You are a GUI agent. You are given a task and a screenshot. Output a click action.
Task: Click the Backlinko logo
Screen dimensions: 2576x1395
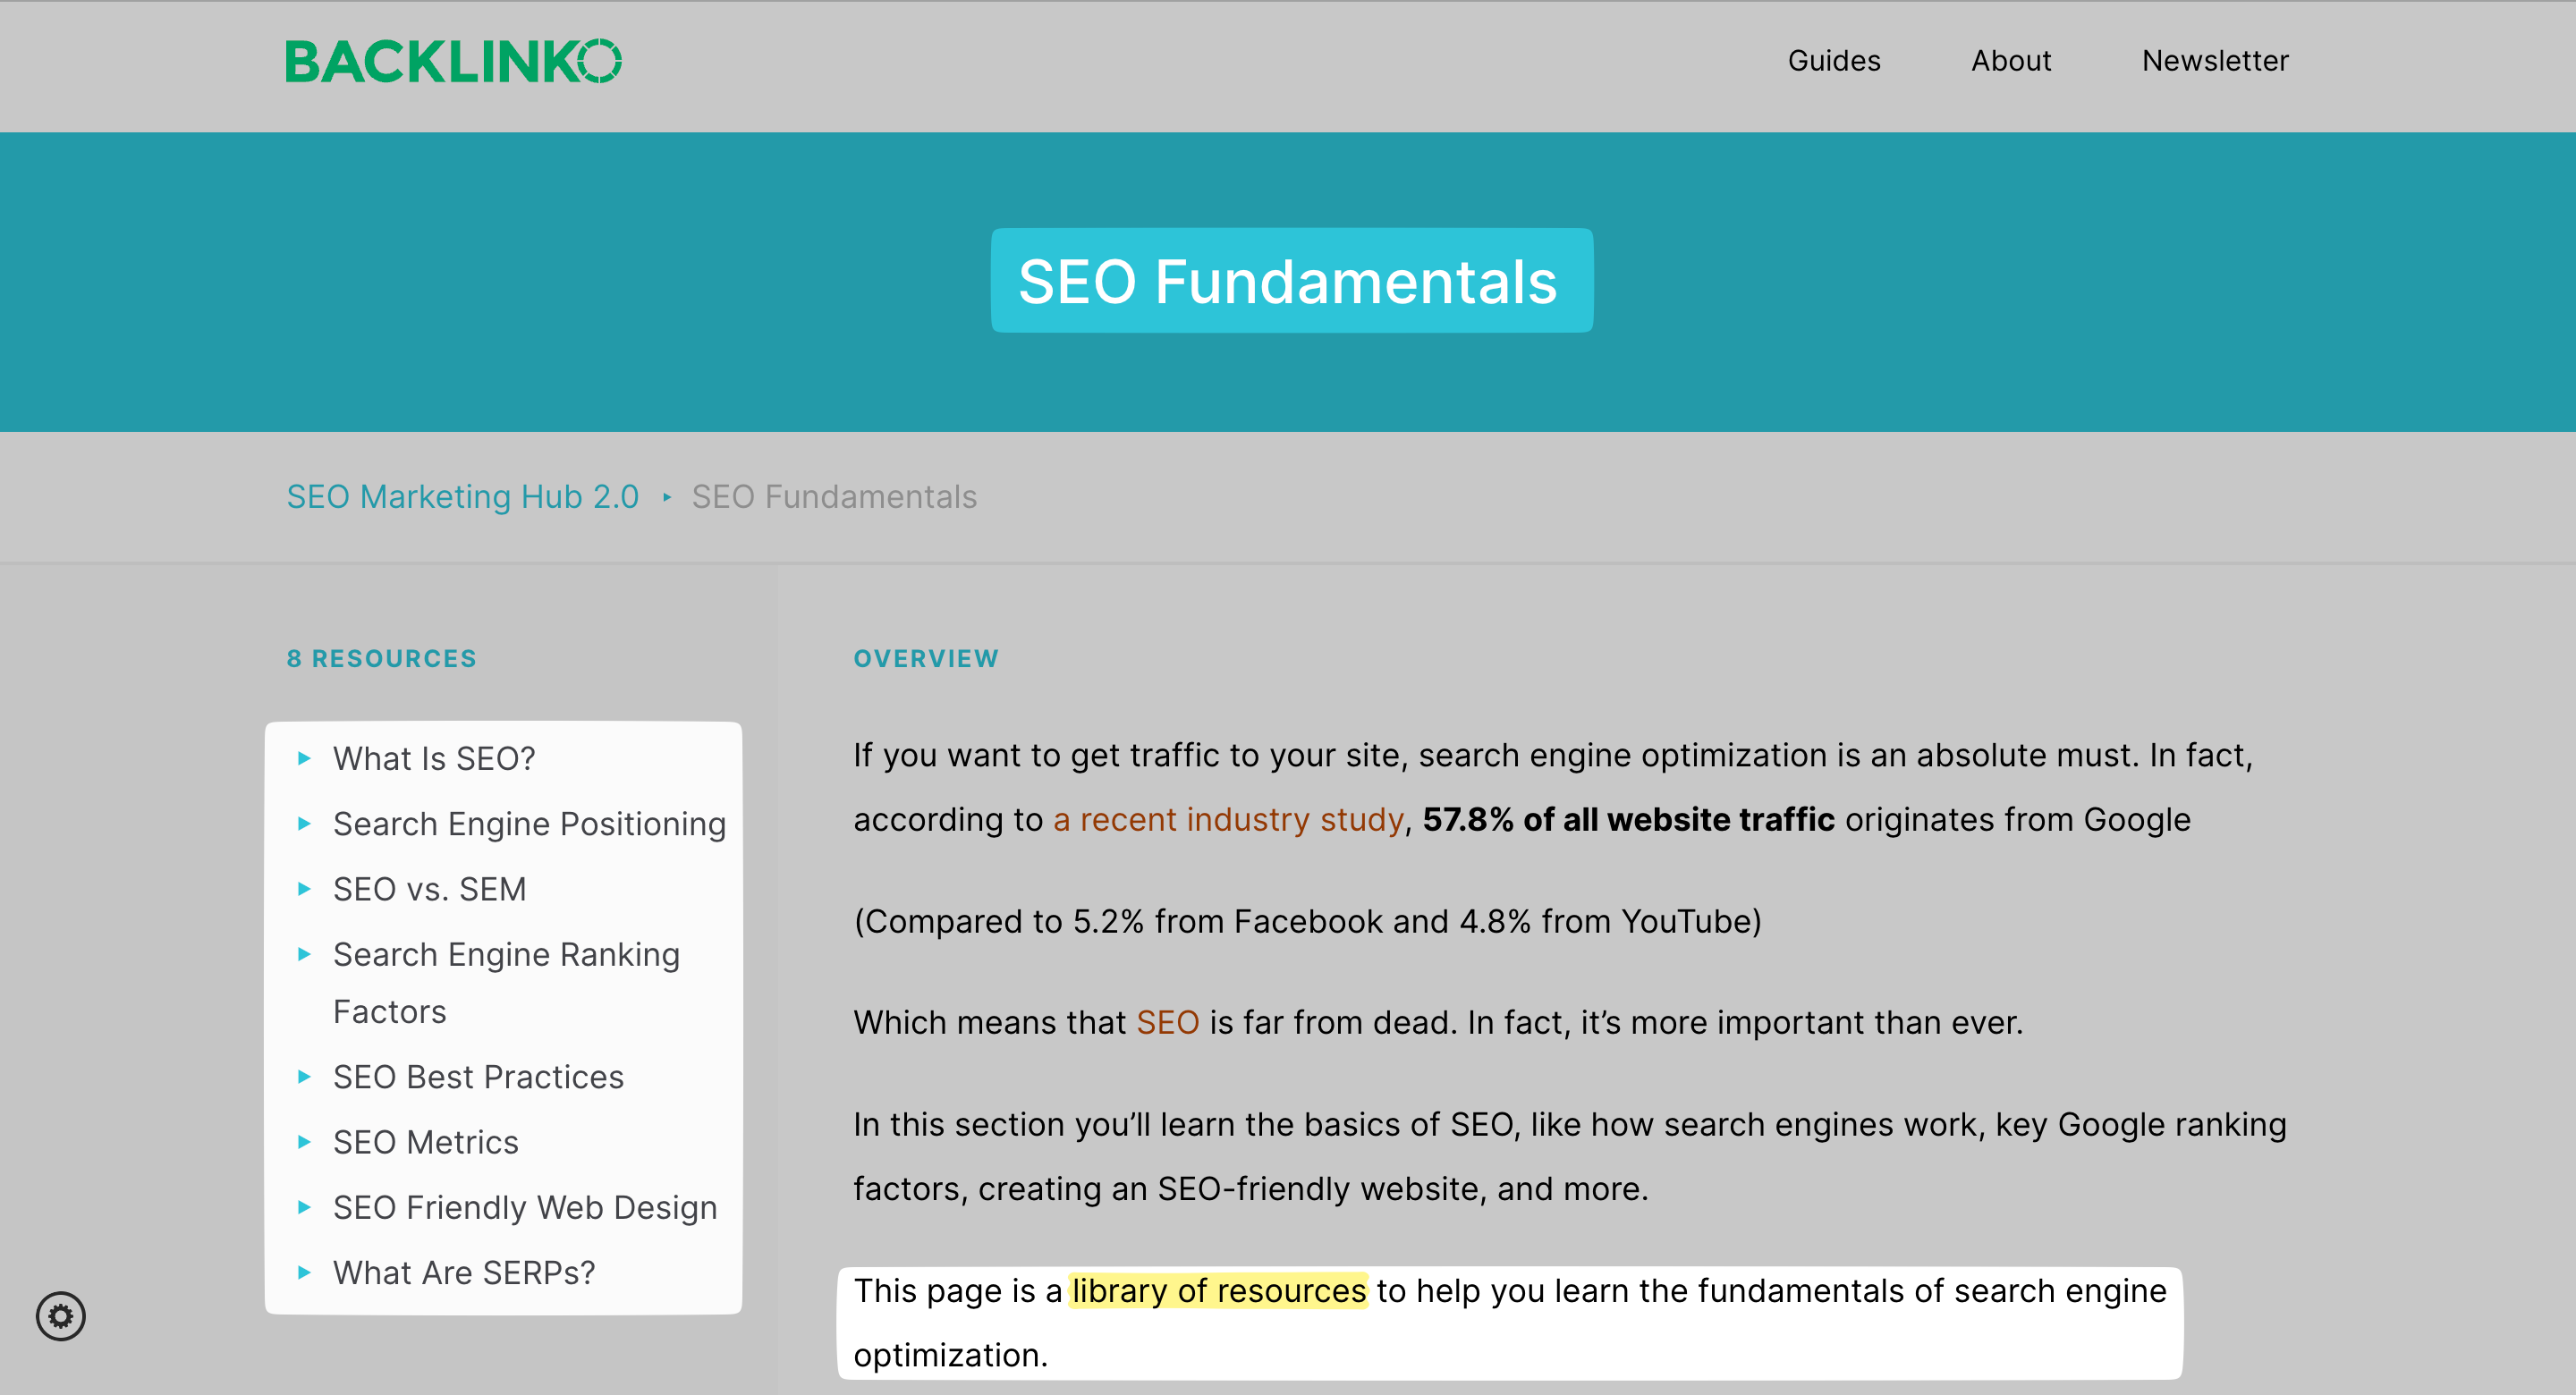tap(453, 61)
